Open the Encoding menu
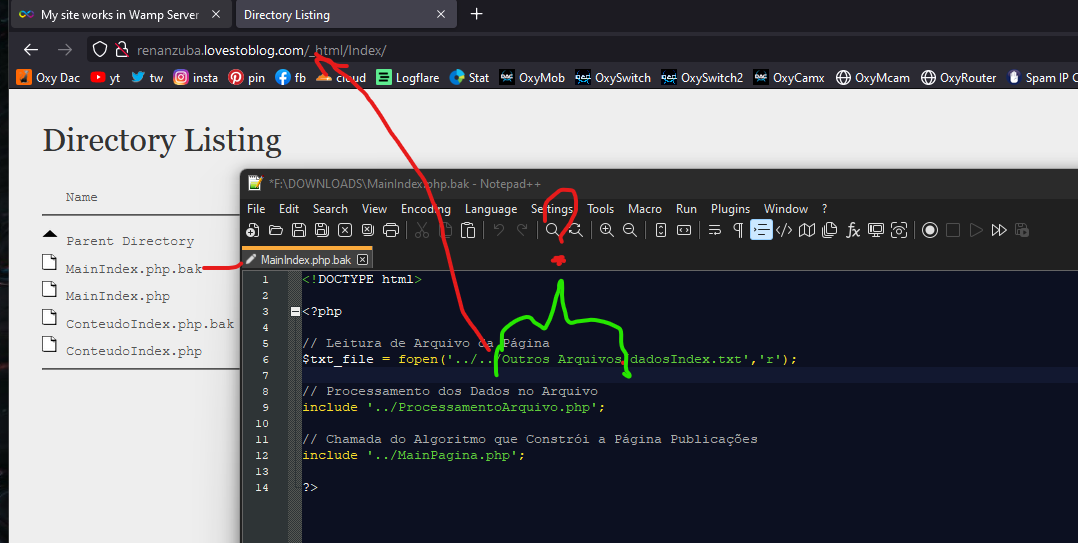1078x543 pixels. 426,209
